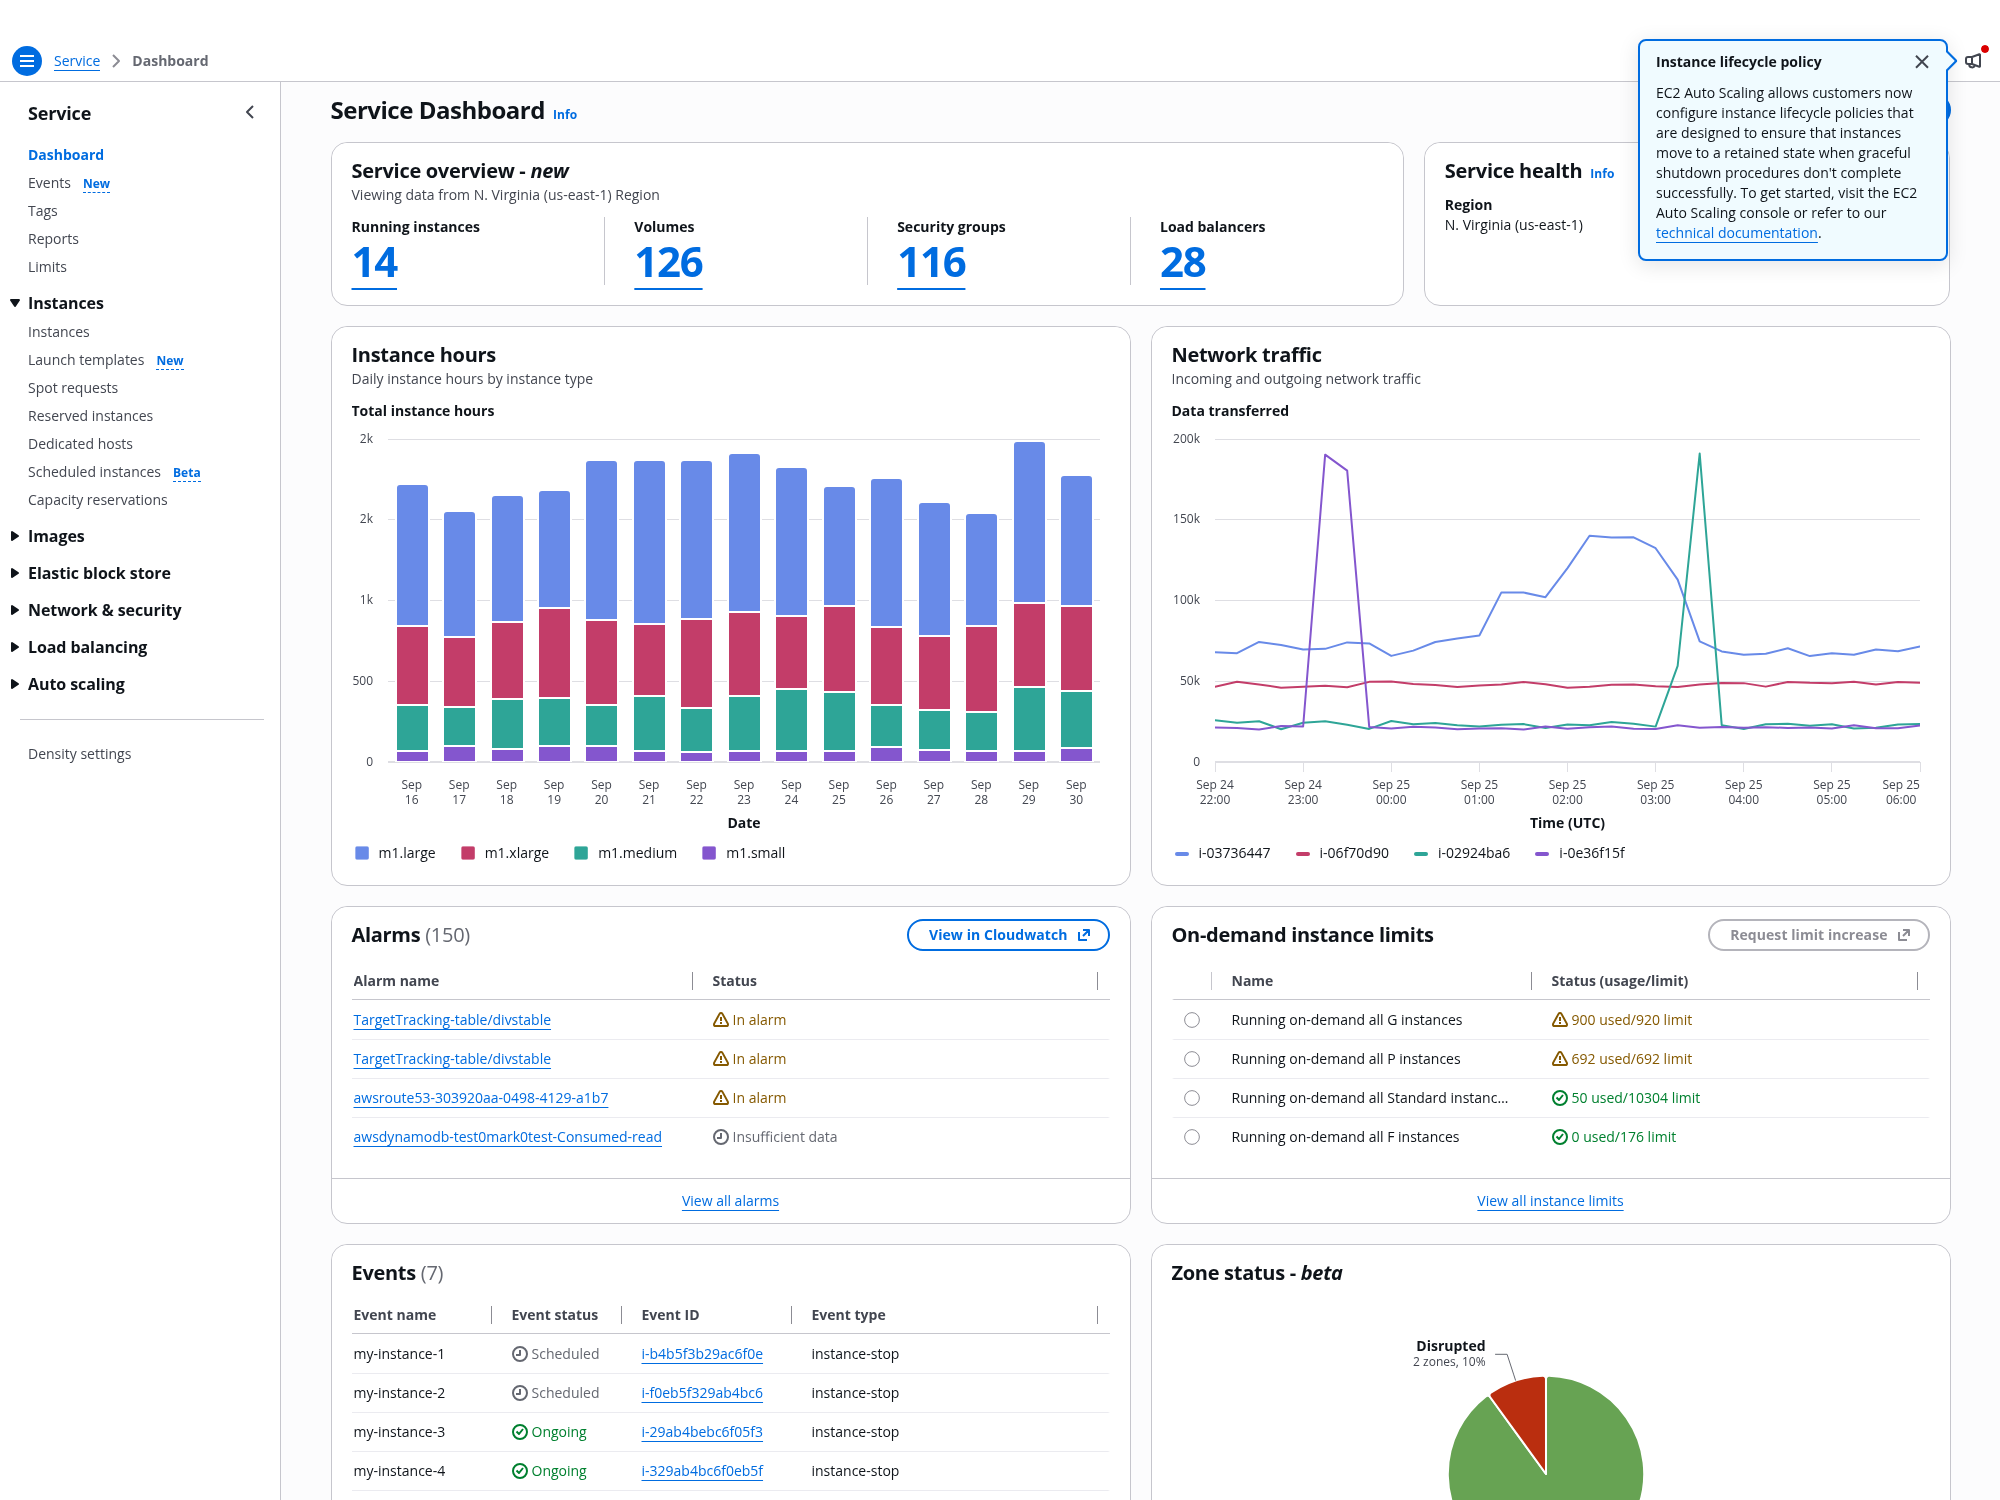Open Spot requests in the sidebar
The image size is (2000, 1500).
click(73, 388)
